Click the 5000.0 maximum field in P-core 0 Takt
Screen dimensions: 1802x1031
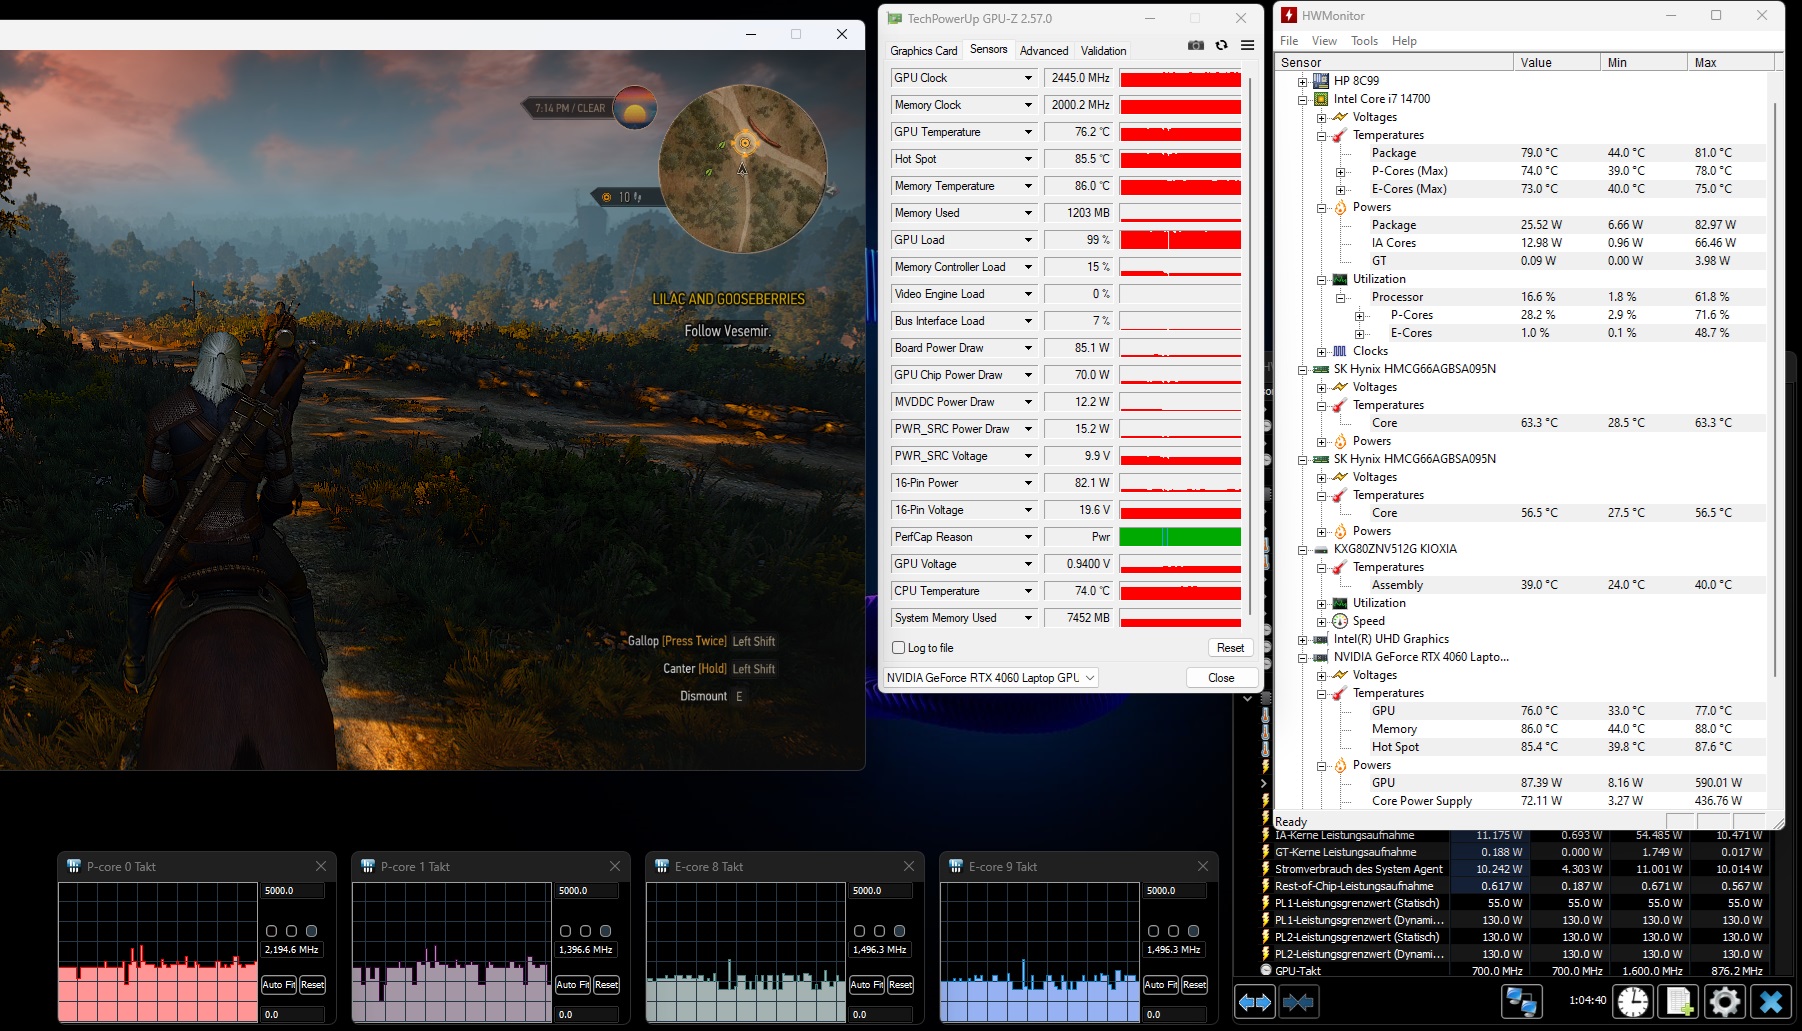pyautogui.click(x=293, y=890)
